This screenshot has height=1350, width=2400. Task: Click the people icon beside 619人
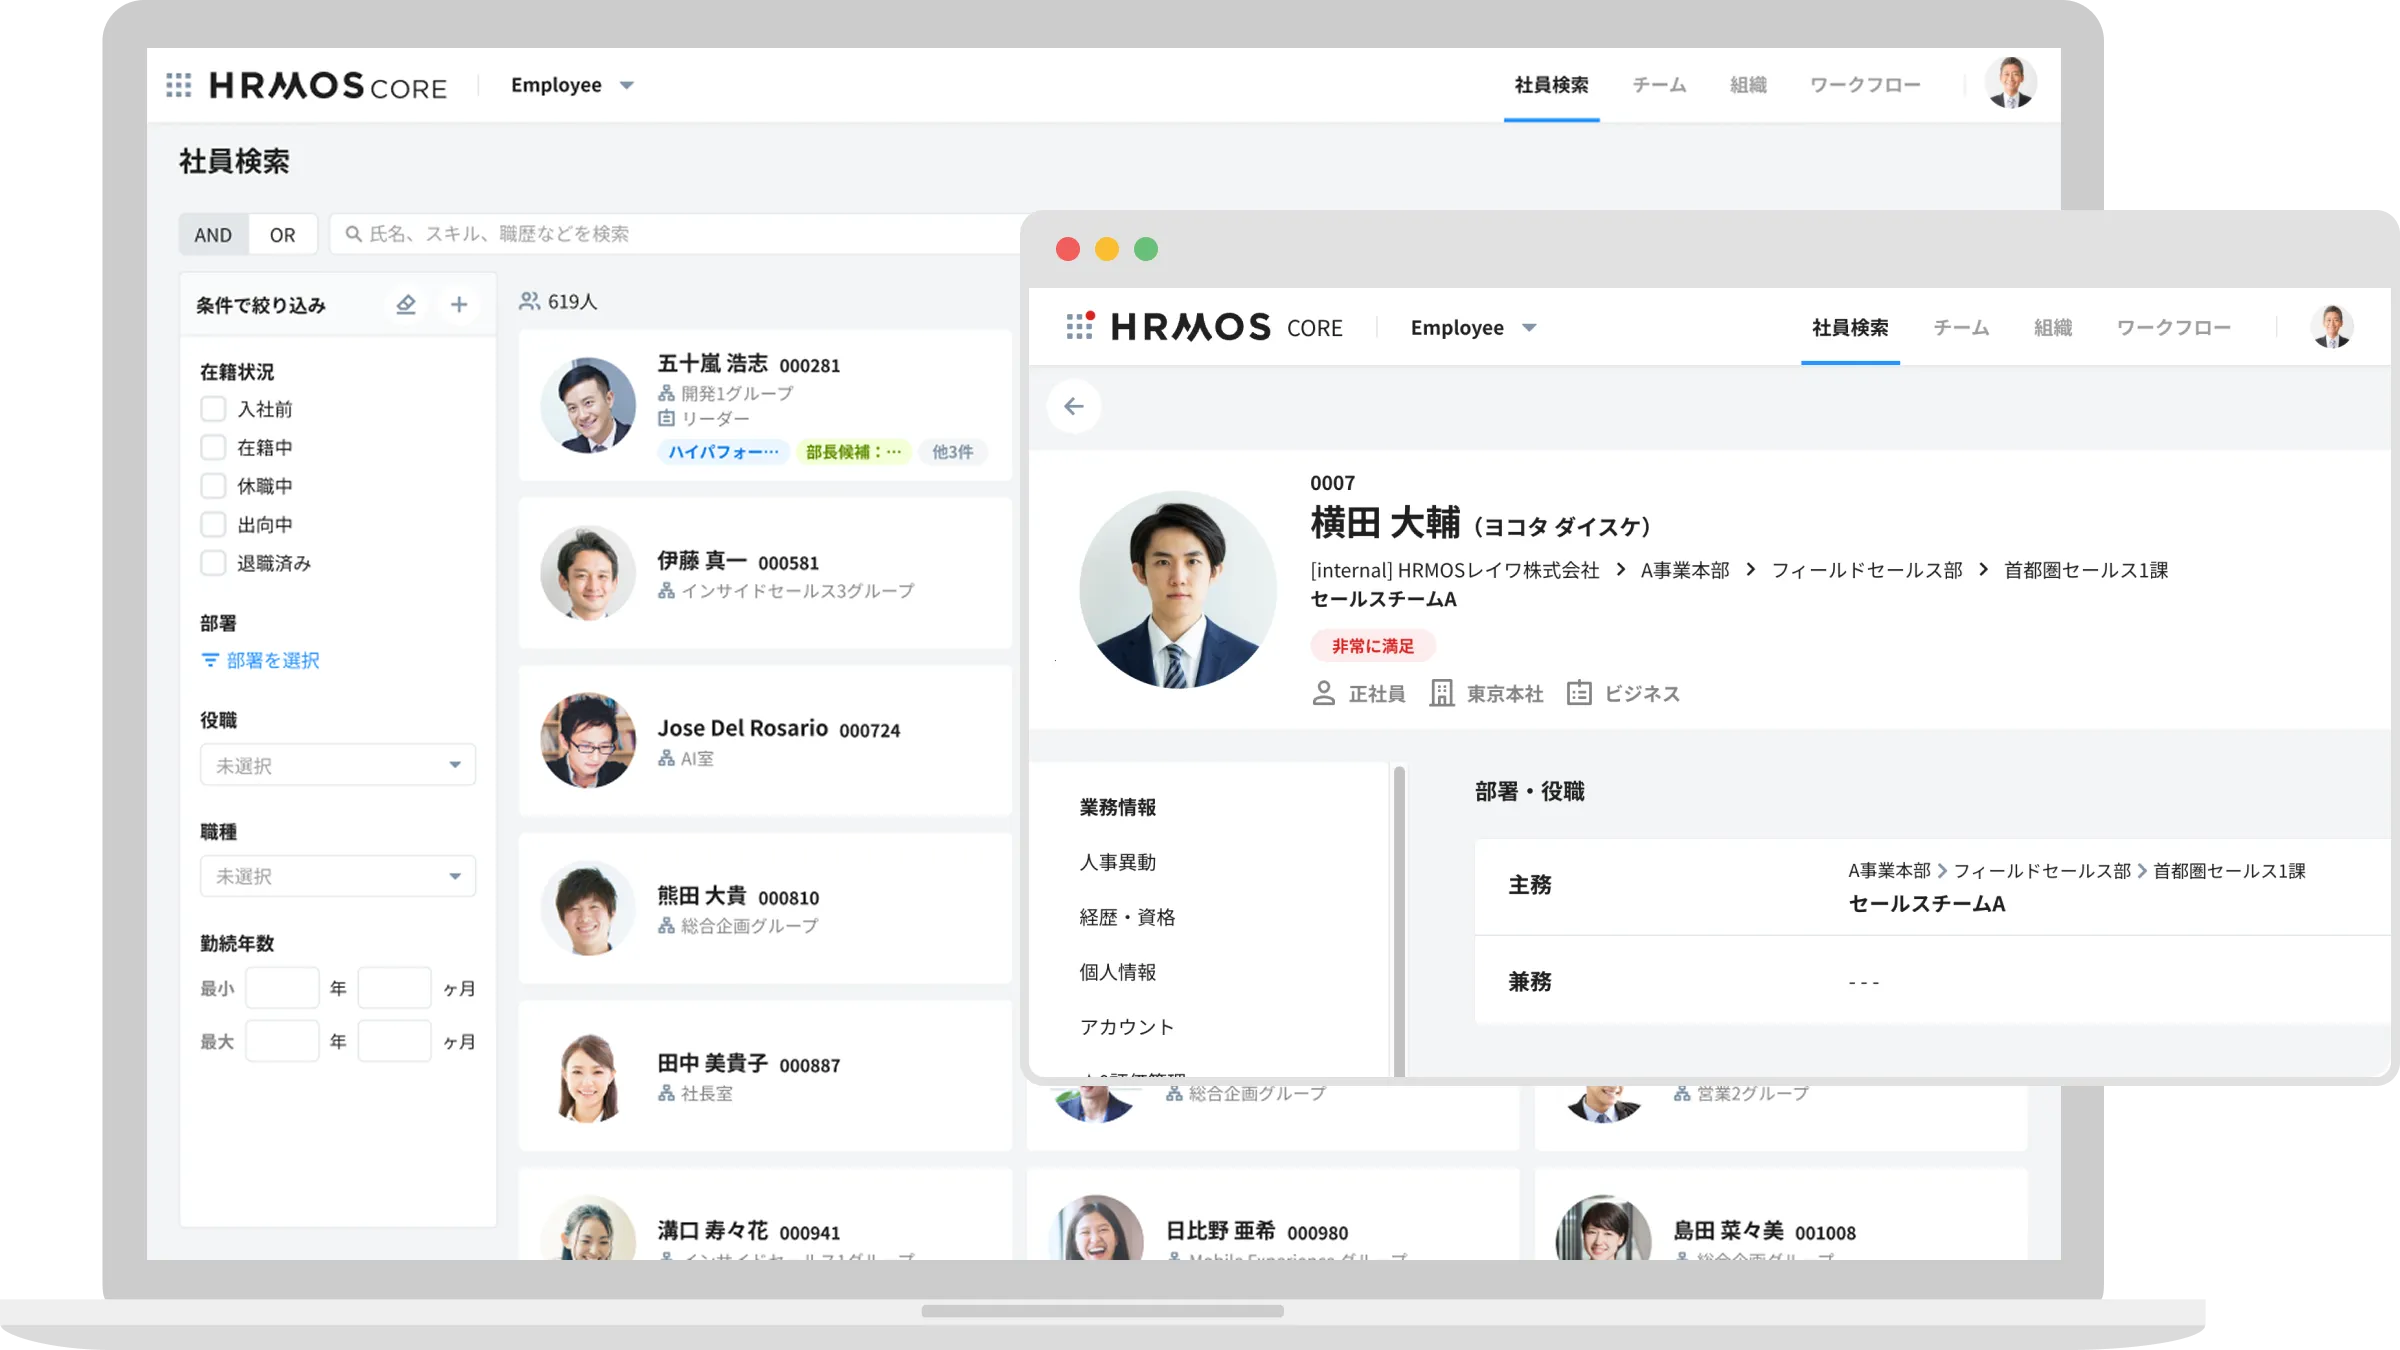tap(528, 299)
